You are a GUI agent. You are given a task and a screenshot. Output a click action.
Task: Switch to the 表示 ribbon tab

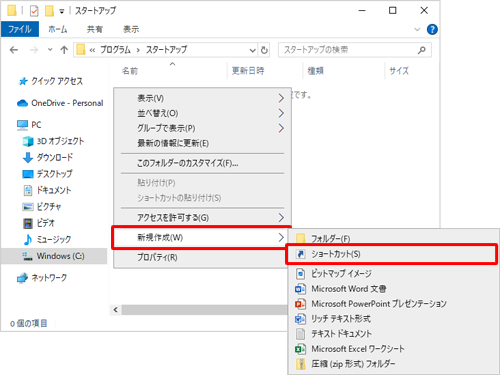[131, 29]
